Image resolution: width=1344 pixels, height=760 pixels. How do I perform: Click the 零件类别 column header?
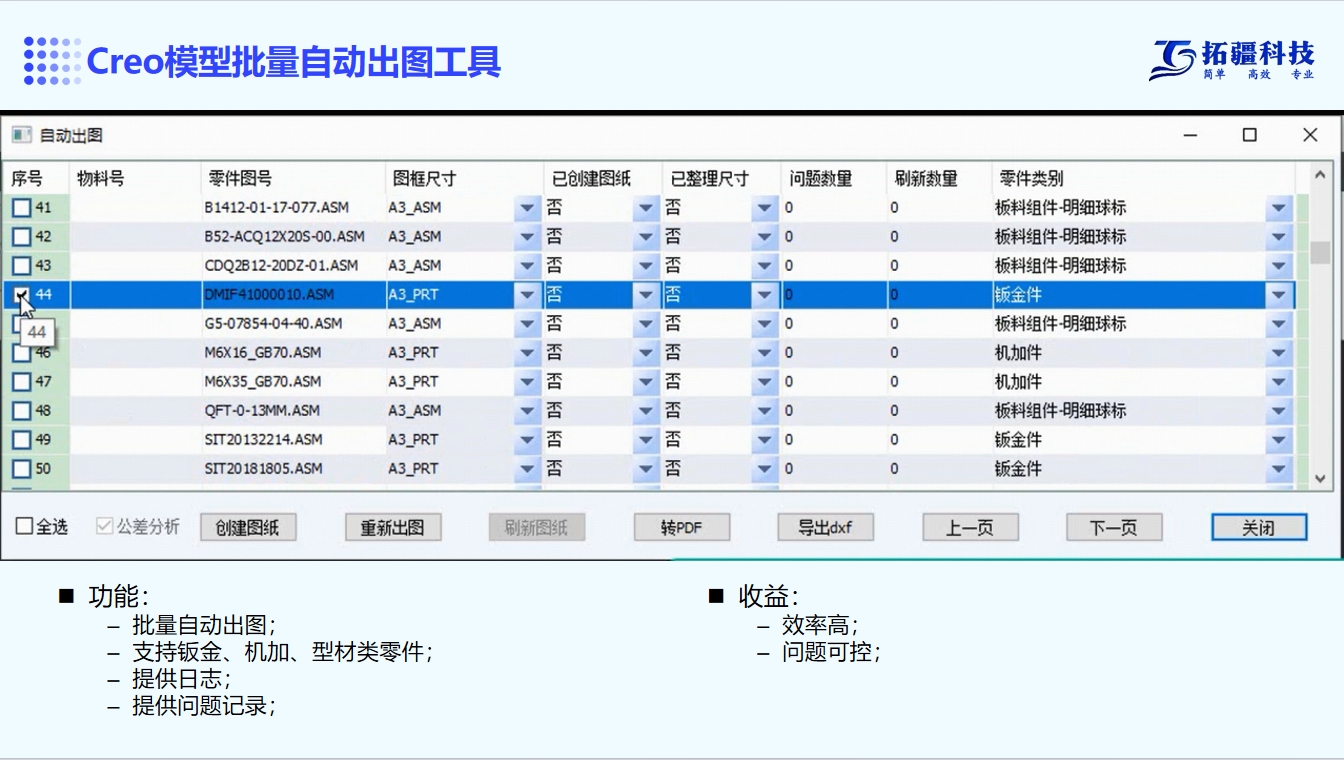tap(1143, 179)
